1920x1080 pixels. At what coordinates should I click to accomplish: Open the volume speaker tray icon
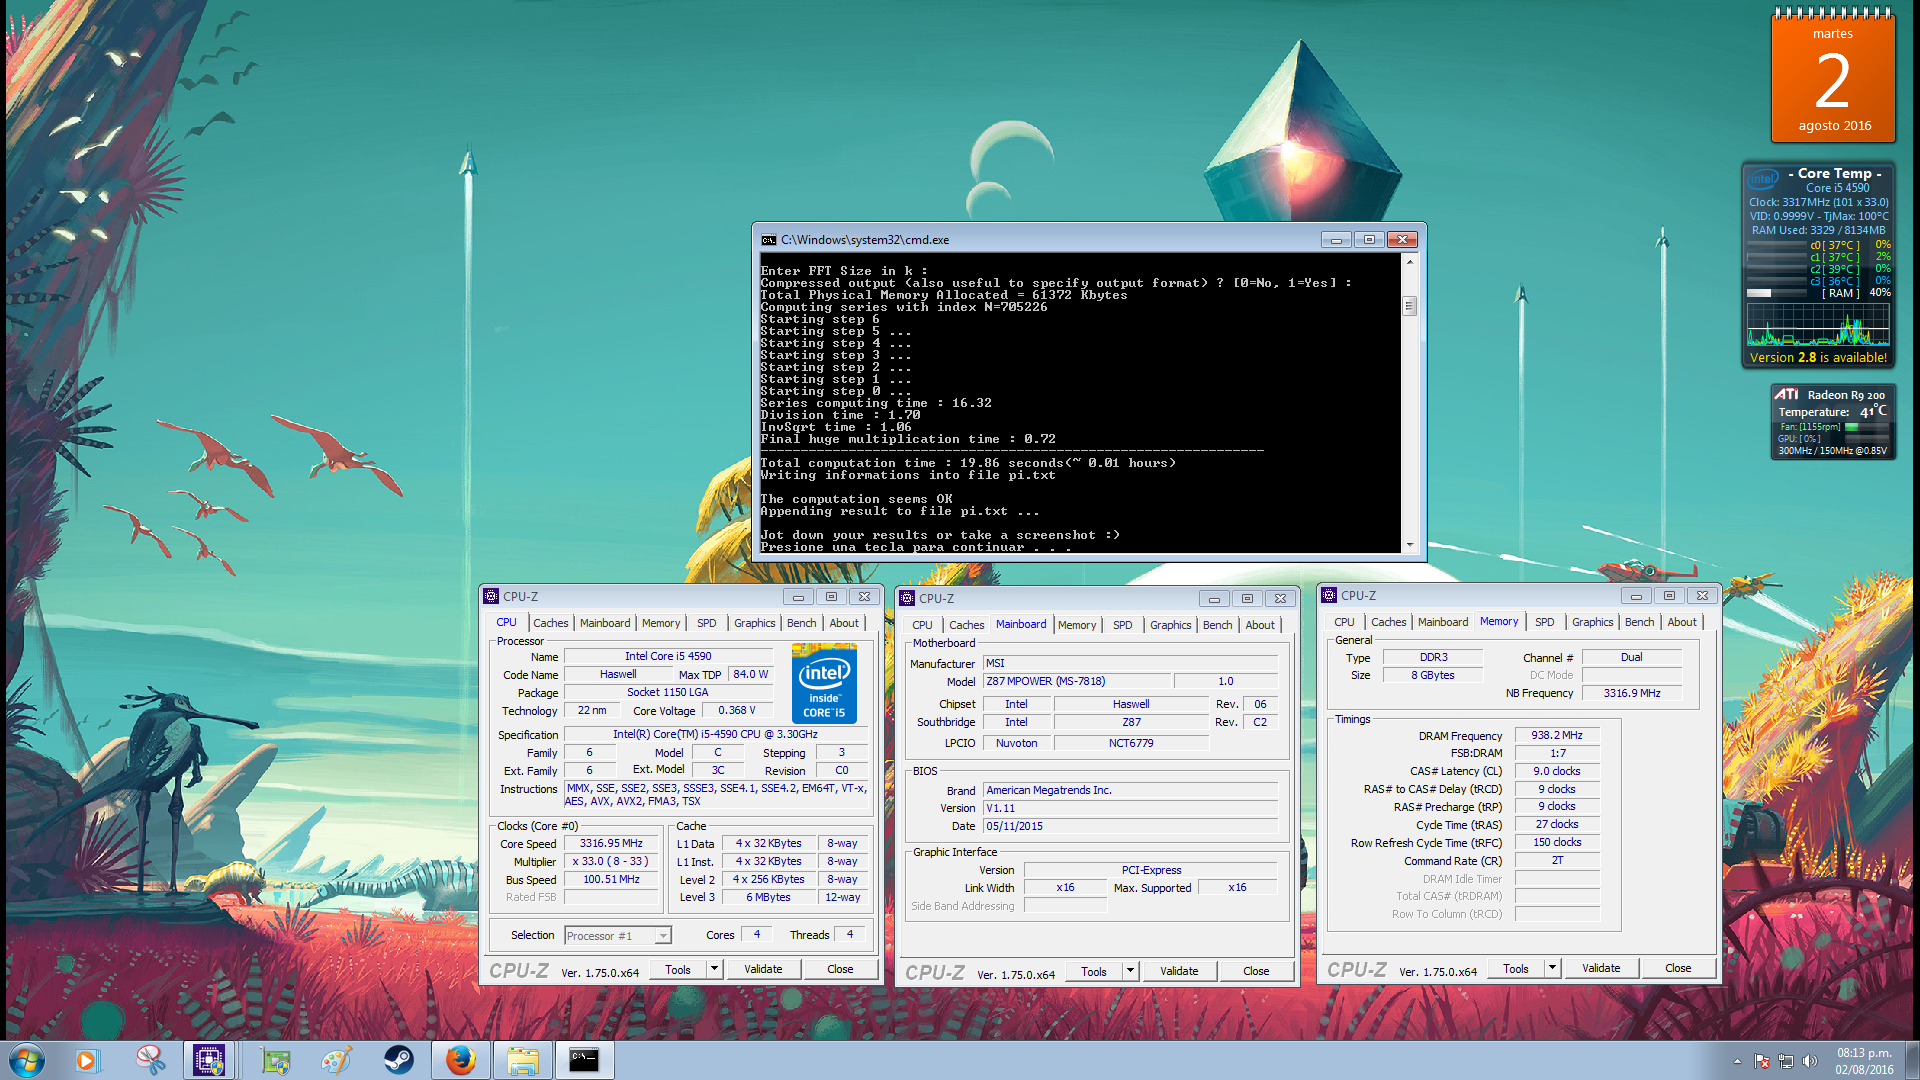click(x=1809, y=1061)
